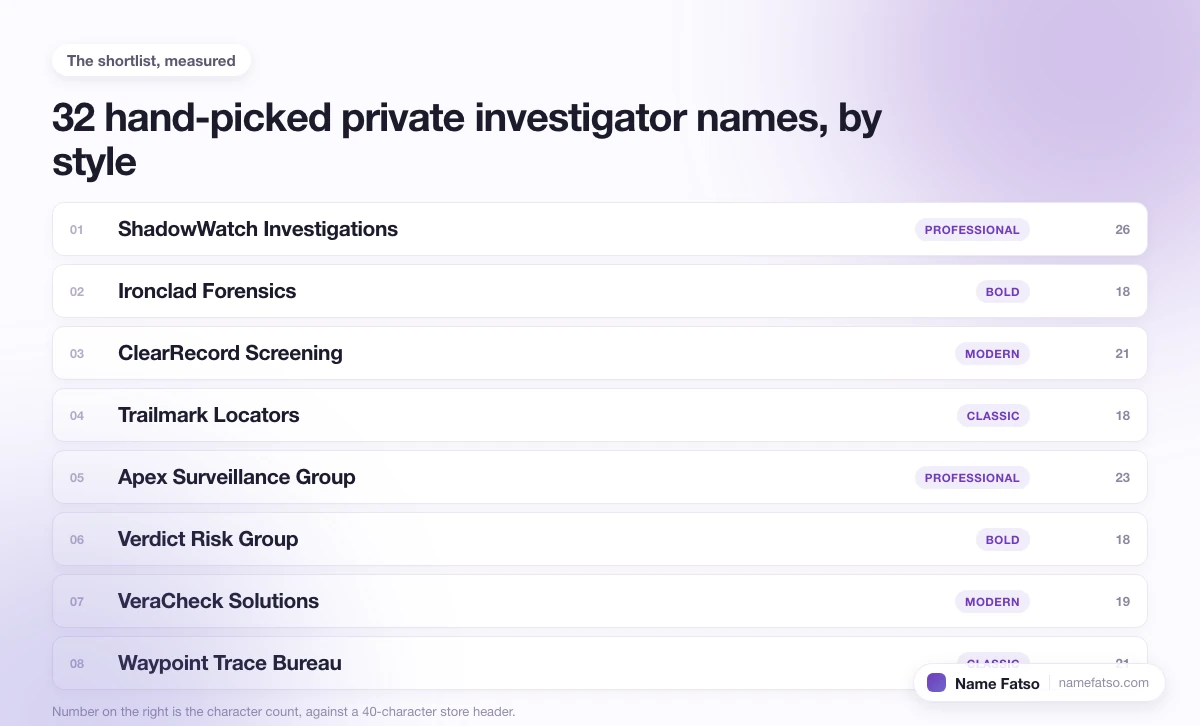The height and width of the screenshot is (726, 1200).
Task: Click BOLD tag on Verdict Risk Group row
Action: pos(1003,540)
